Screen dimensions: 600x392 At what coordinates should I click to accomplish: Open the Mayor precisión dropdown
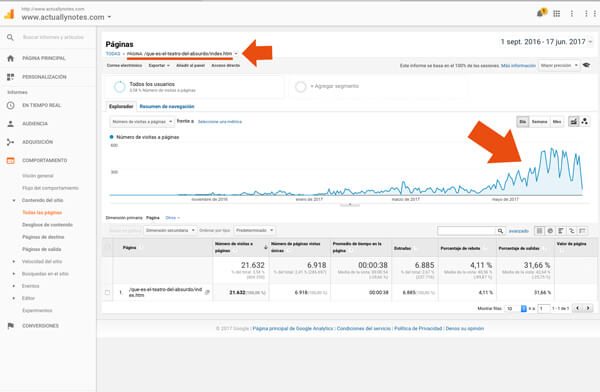tap(559, 65)
